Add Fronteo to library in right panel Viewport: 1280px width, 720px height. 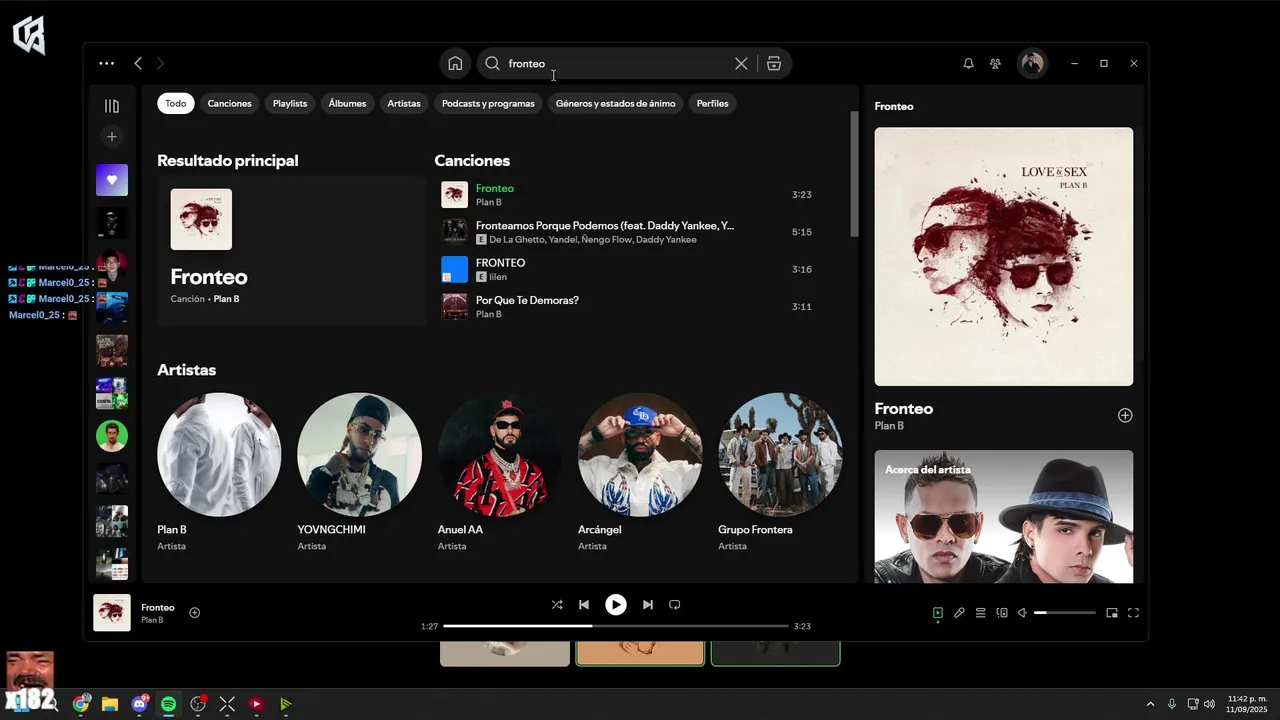point(1125,415)
